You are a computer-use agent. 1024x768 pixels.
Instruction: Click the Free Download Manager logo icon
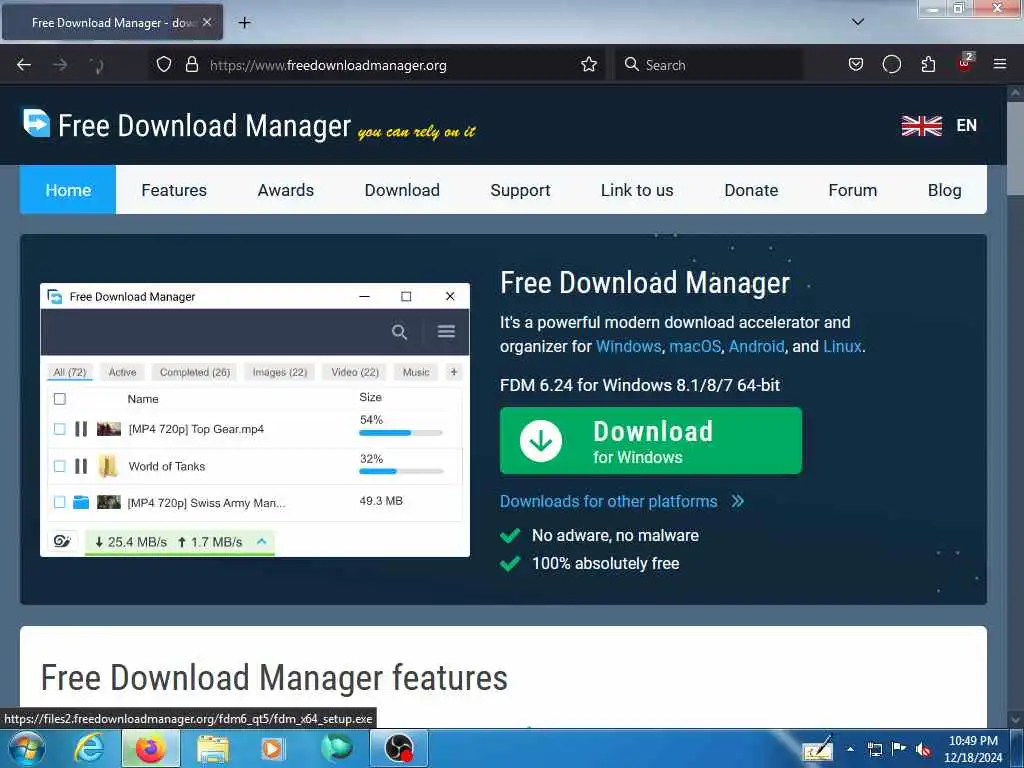click(x=36, y=123)
